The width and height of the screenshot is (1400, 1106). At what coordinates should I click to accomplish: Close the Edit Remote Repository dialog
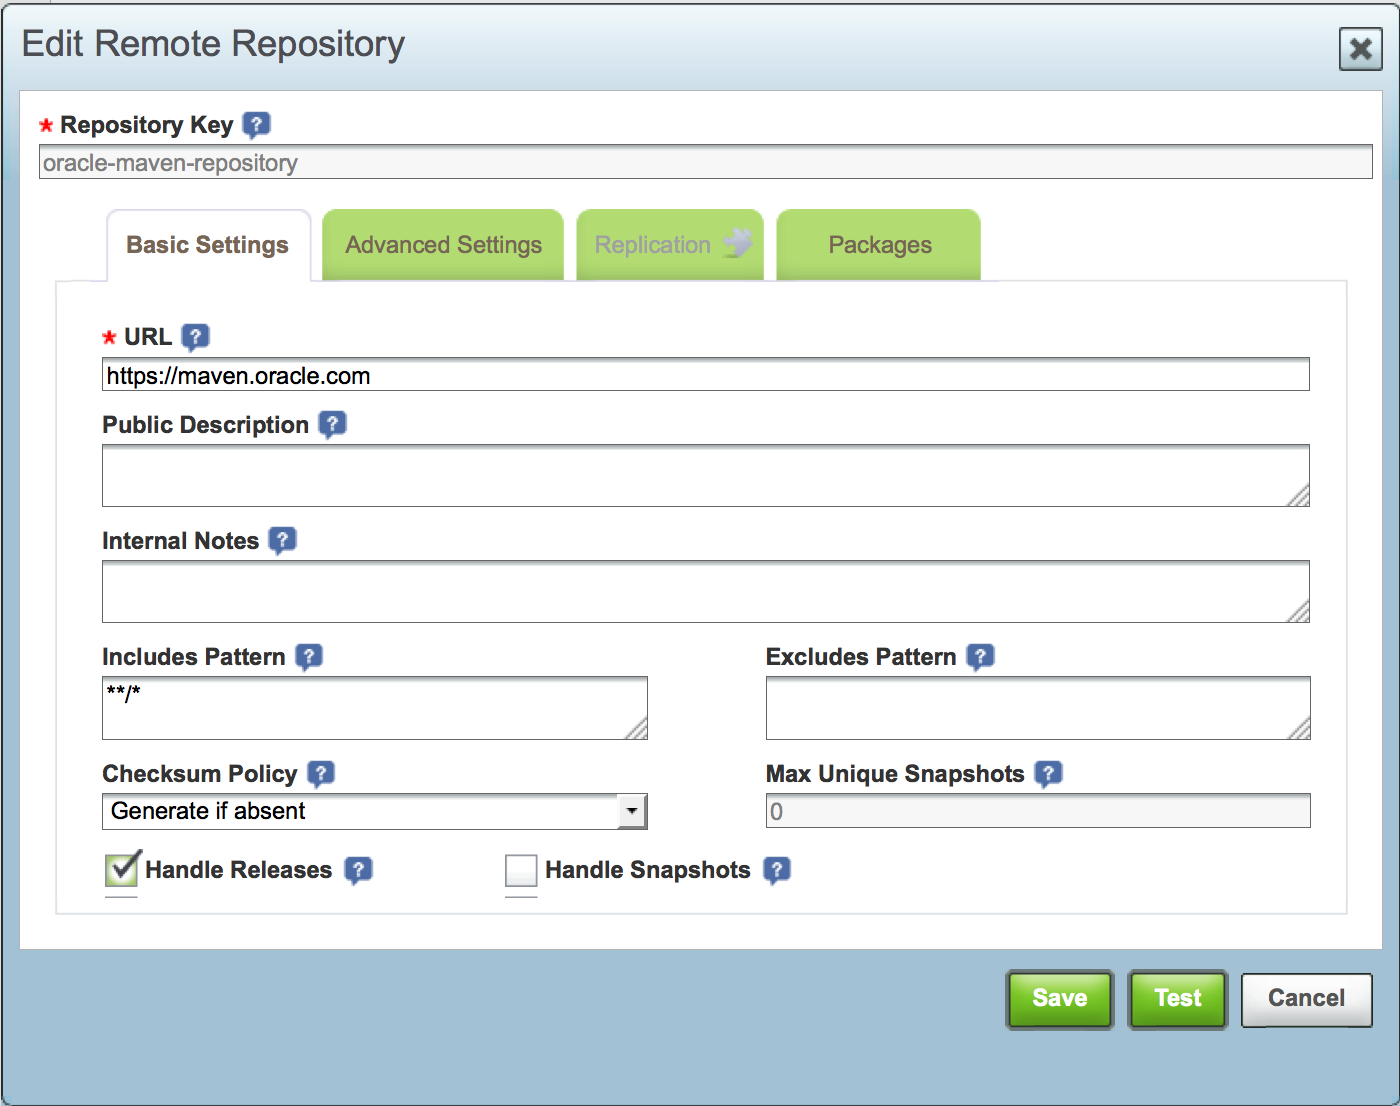(x=1360, y=49)
